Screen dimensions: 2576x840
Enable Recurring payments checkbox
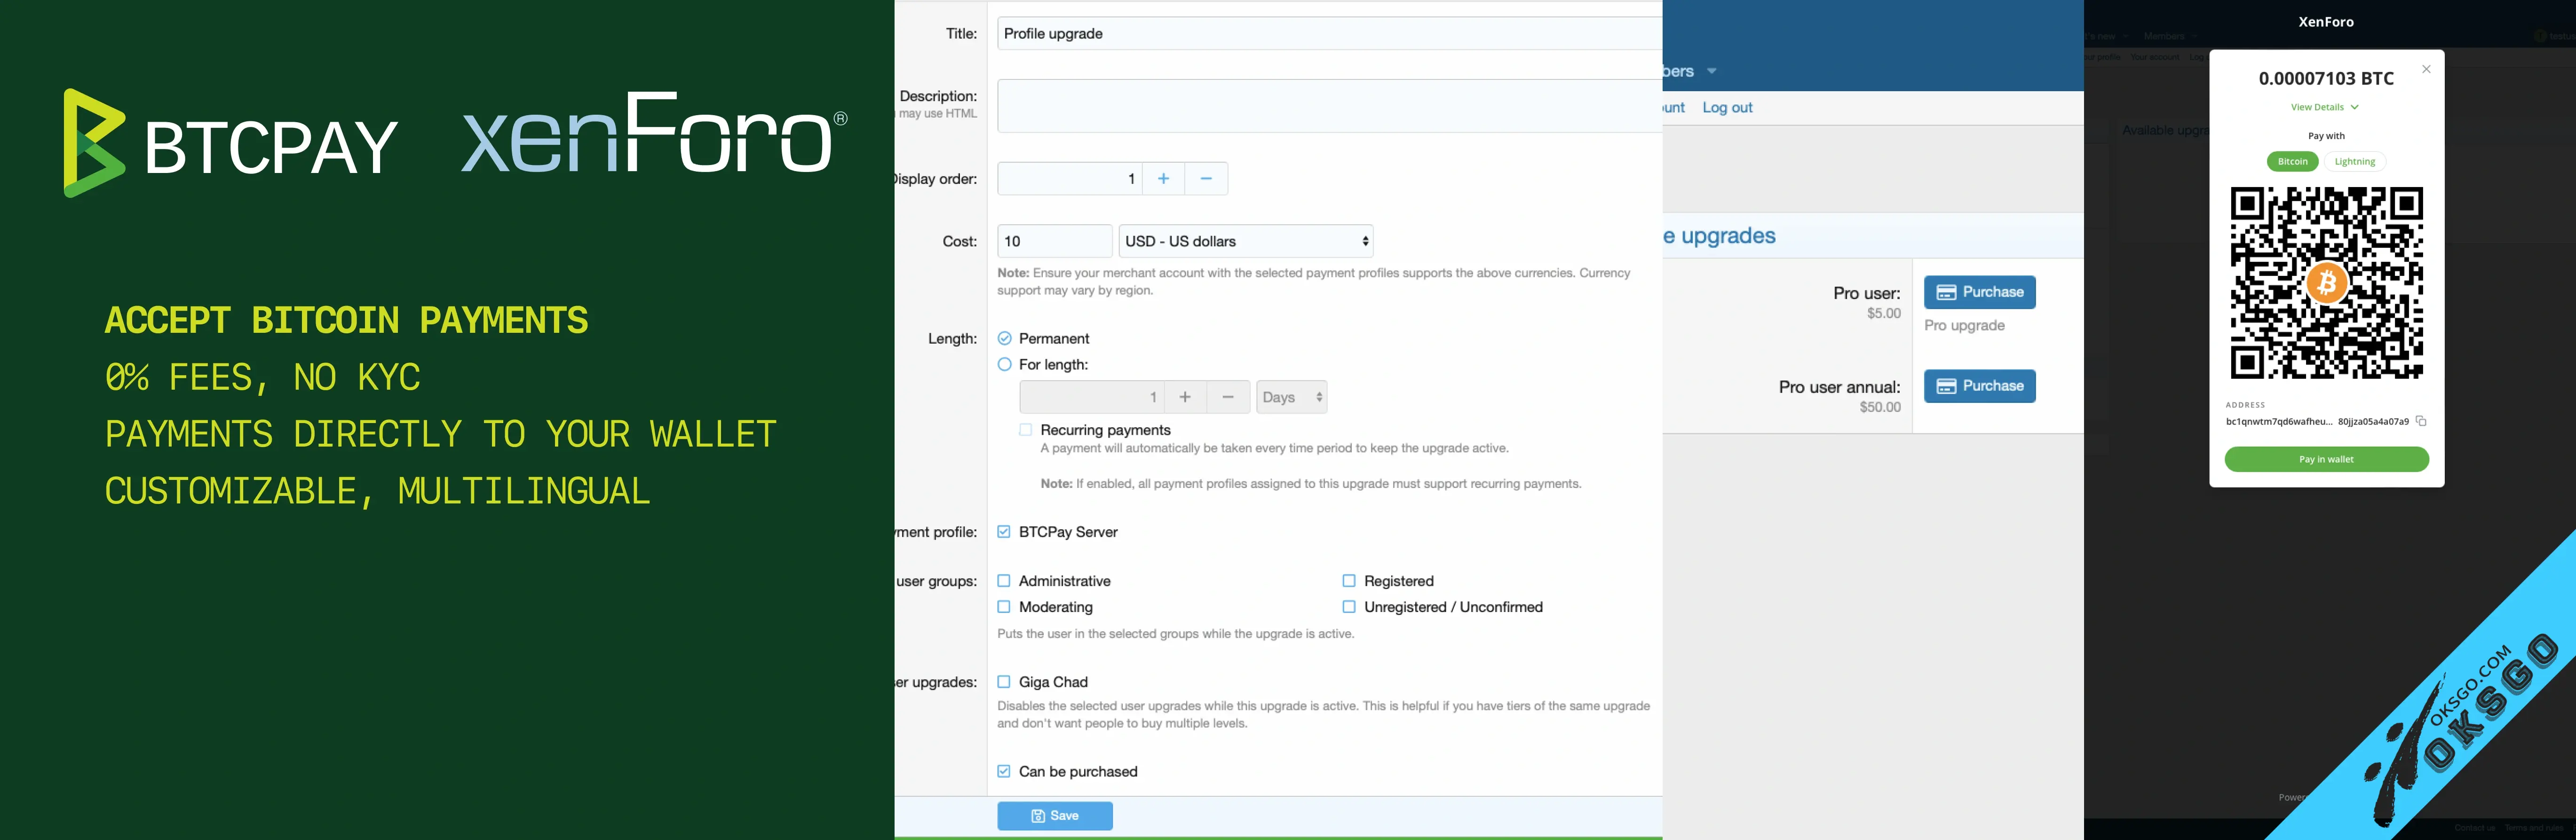1025,430
